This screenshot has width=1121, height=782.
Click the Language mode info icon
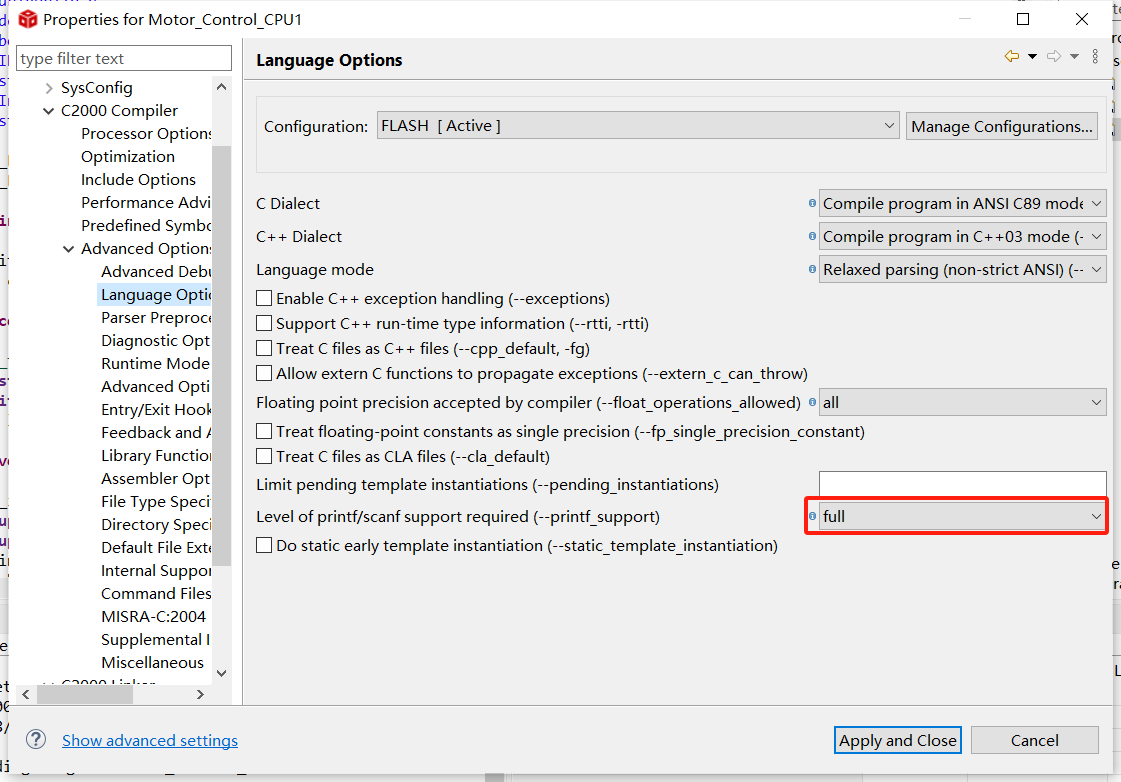812,269
